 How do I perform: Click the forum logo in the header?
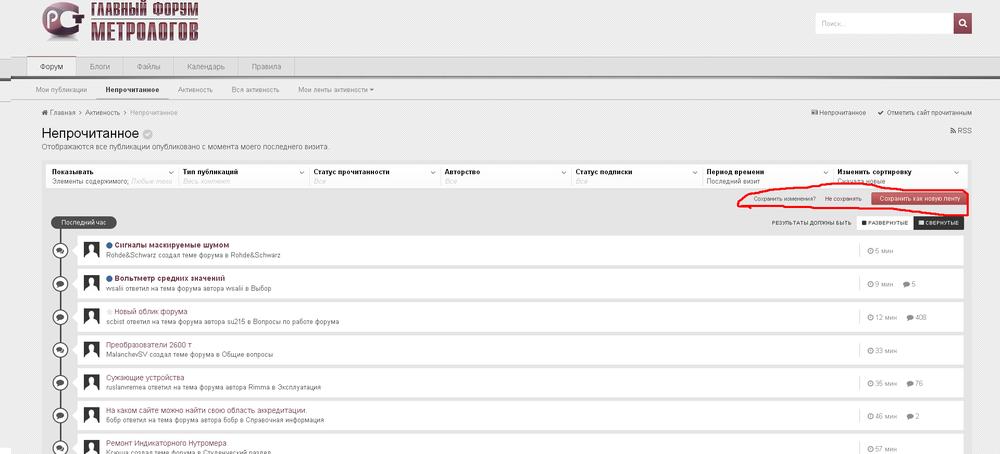(x=121, y=22)
